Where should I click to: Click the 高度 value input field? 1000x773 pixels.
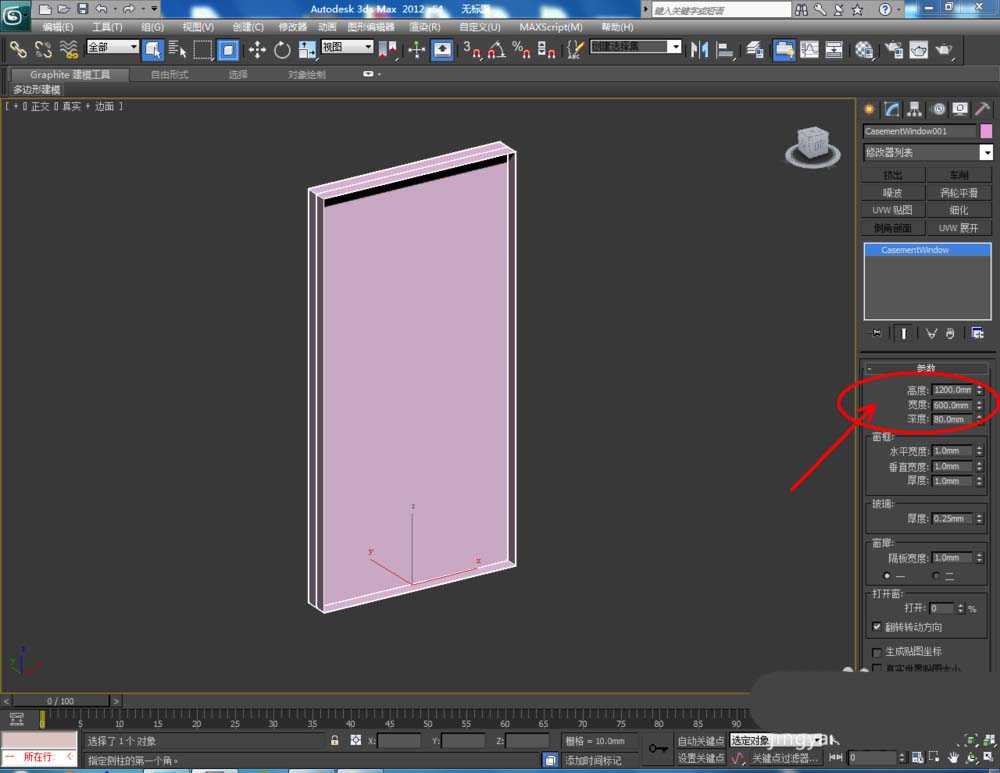952,390
